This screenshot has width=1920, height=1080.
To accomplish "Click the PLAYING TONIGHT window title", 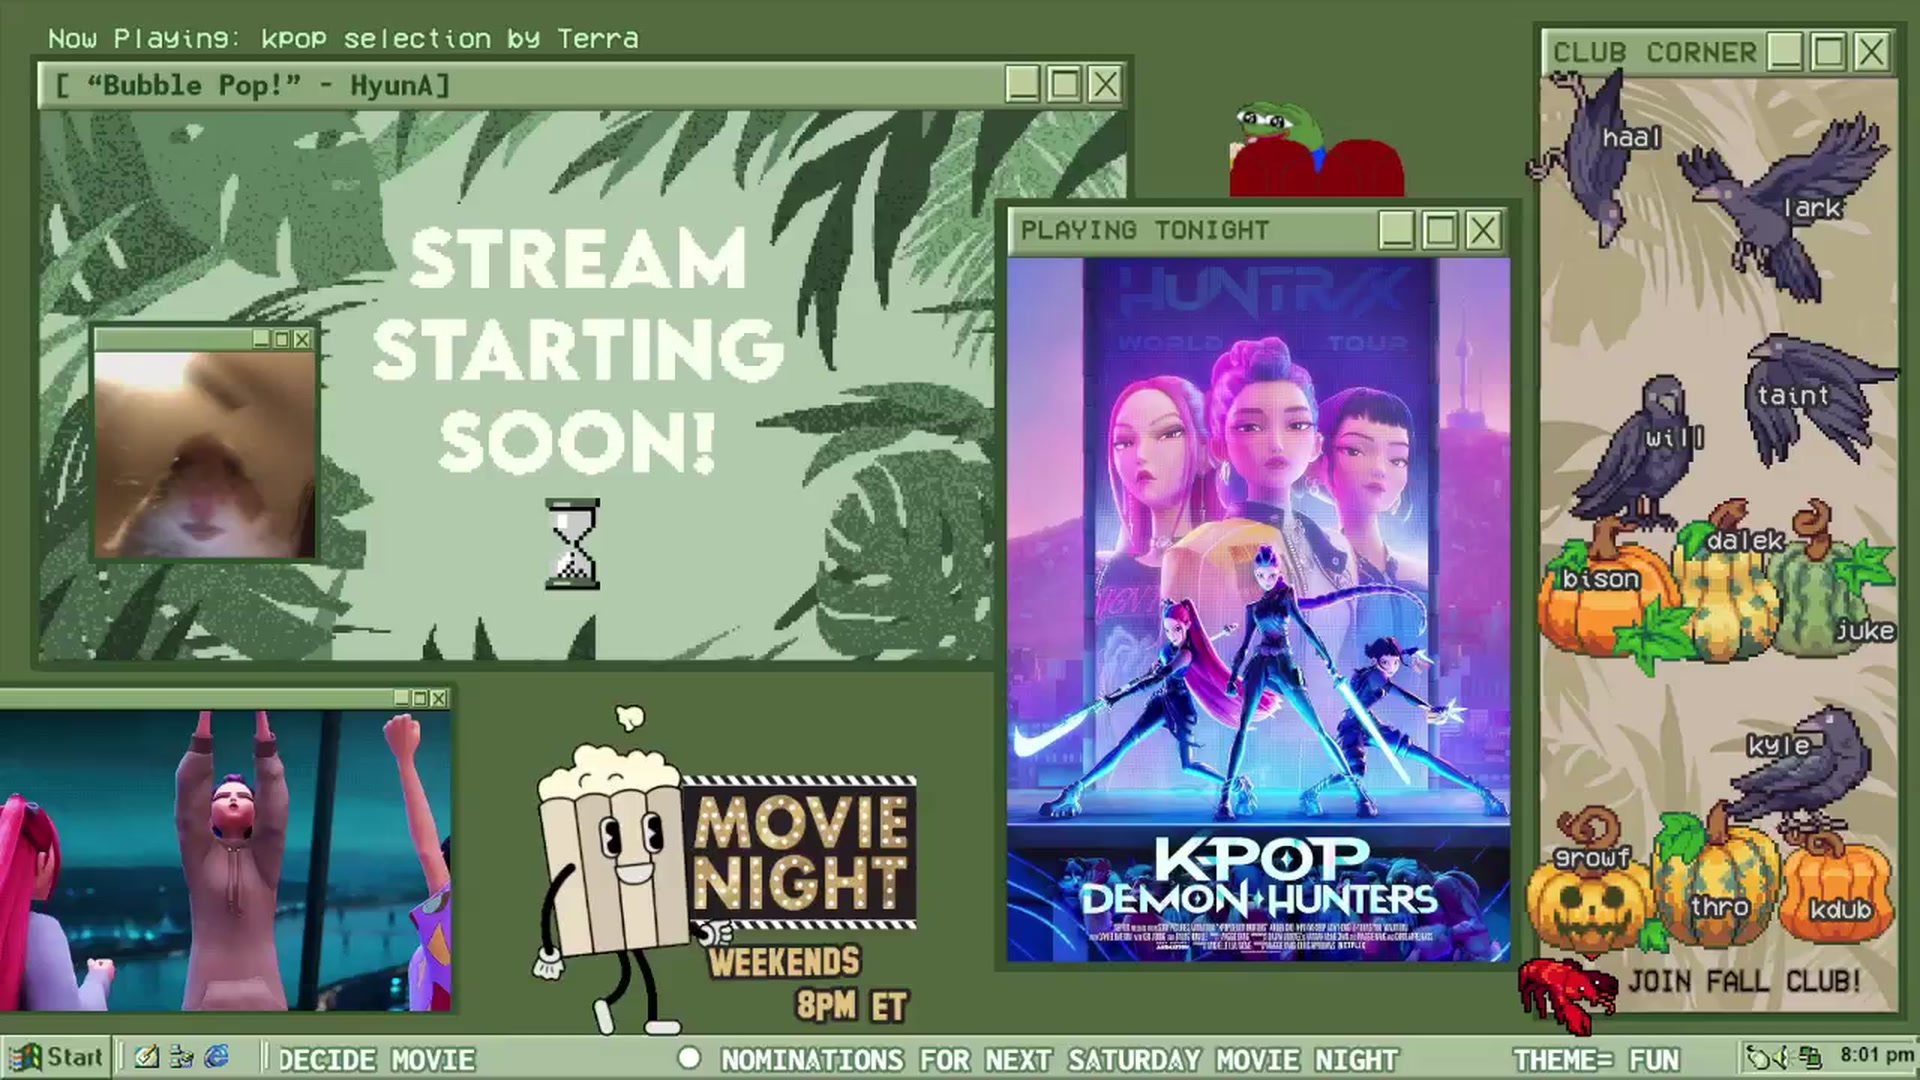I will coord(1145,230).
